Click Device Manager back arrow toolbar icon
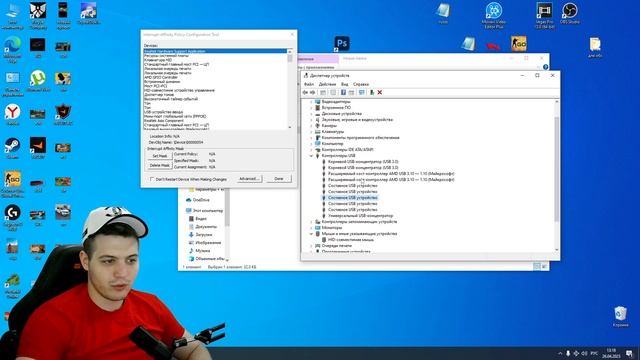The height and width of the screenshot is (360, 640). click(305, 93)
